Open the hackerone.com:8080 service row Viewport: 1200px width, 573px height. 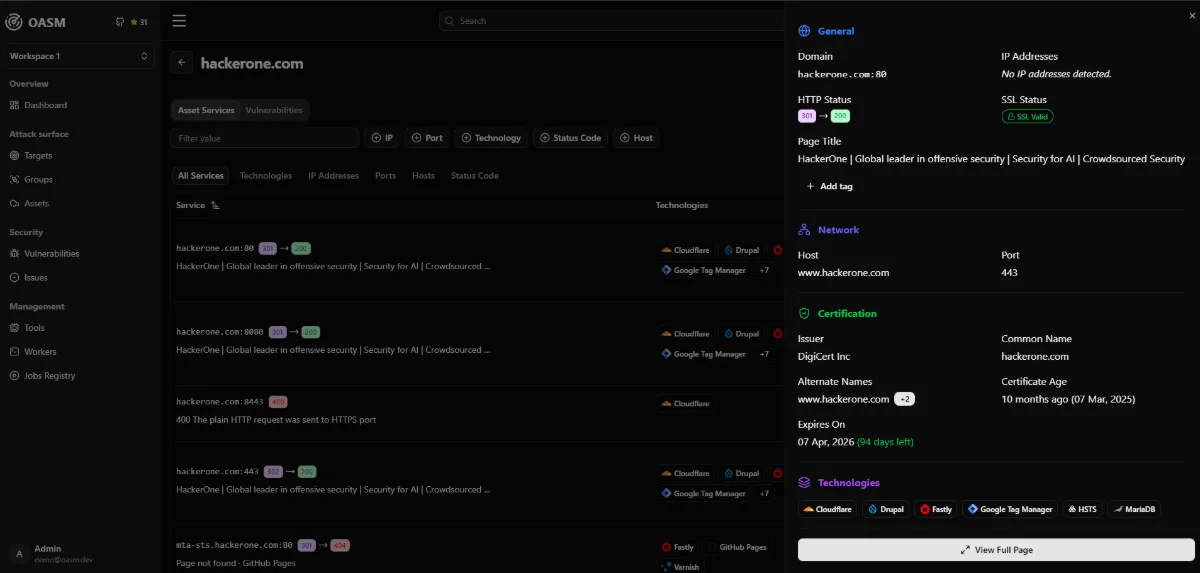478,344
